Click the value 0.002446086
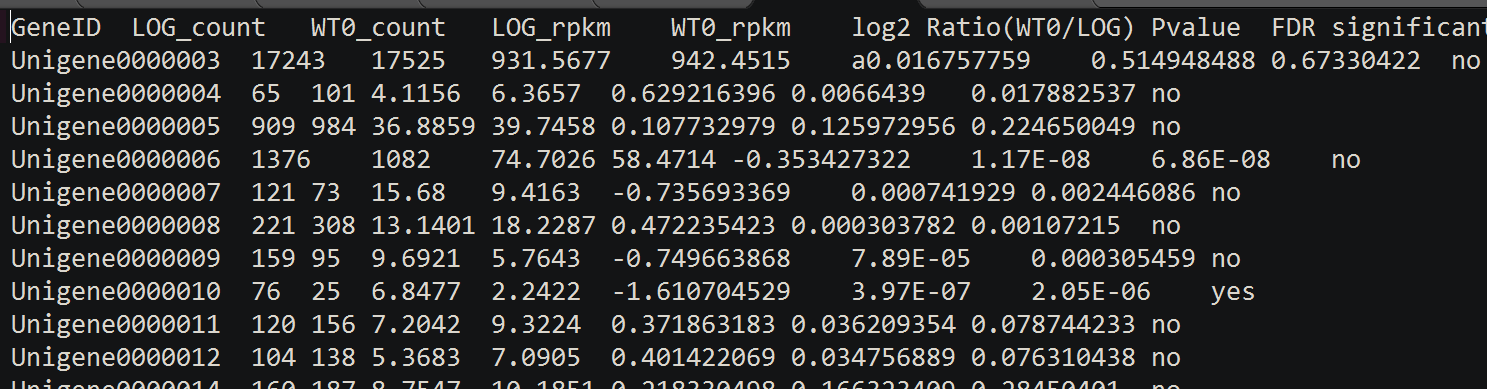1487x389 pixels. click(1113, 193)
